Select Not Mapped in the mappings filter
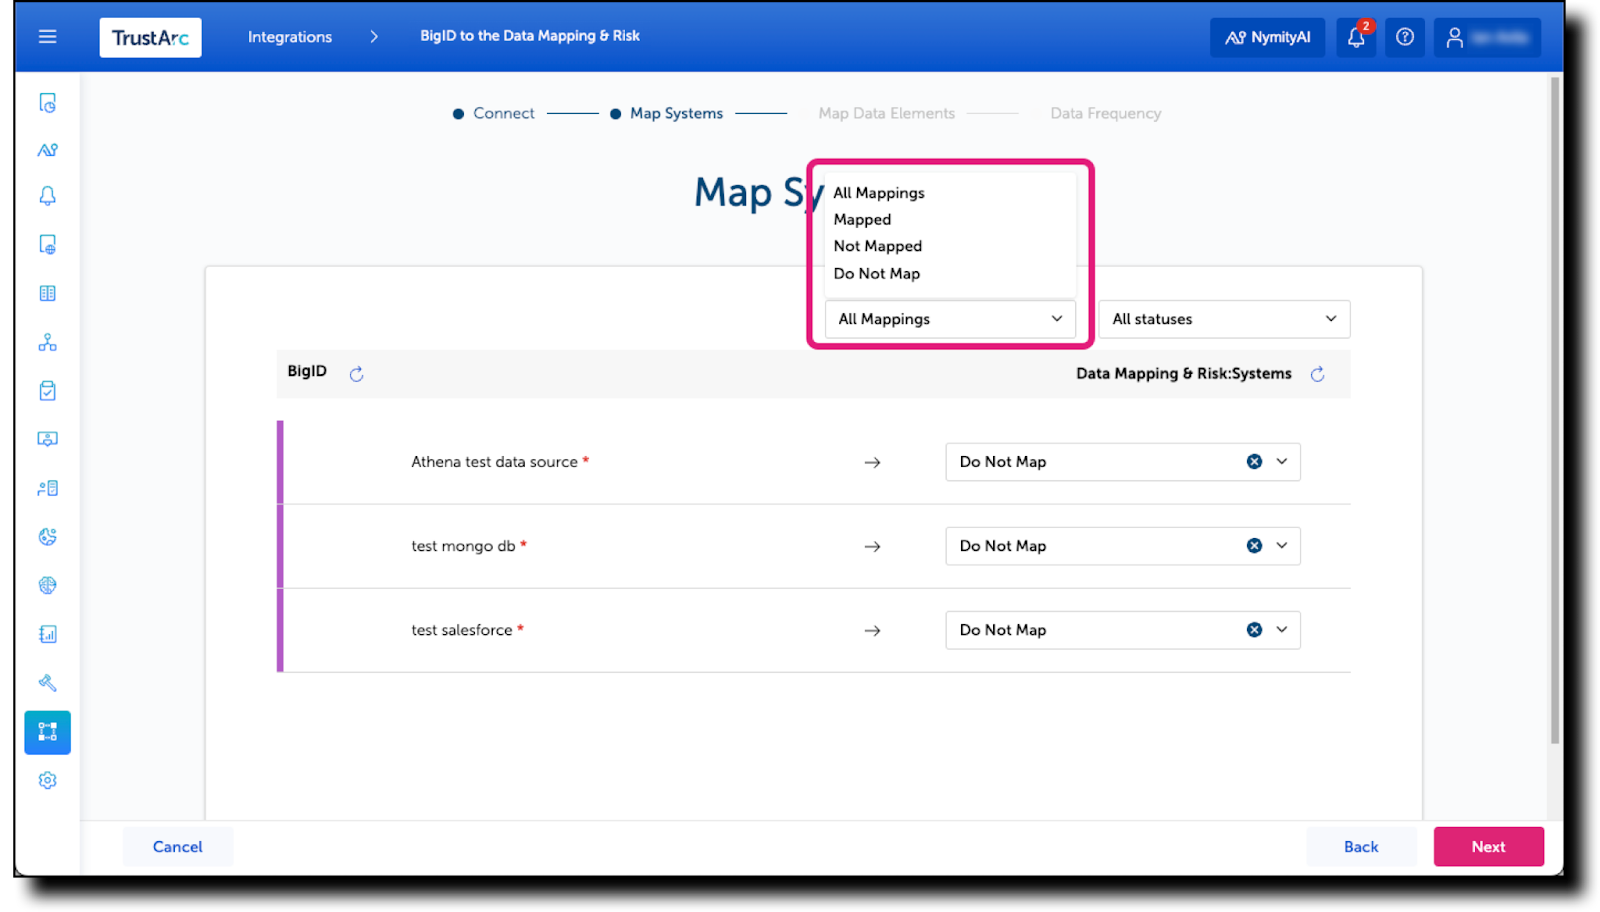The width and height of the screenshot is (1600, 912). point(877,245)
